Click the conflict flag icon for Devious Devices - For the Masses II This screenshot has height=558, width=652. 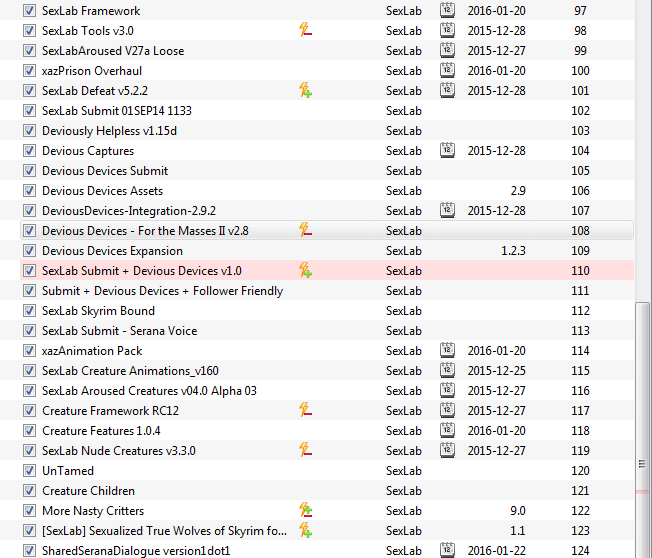tap(305, 230)
